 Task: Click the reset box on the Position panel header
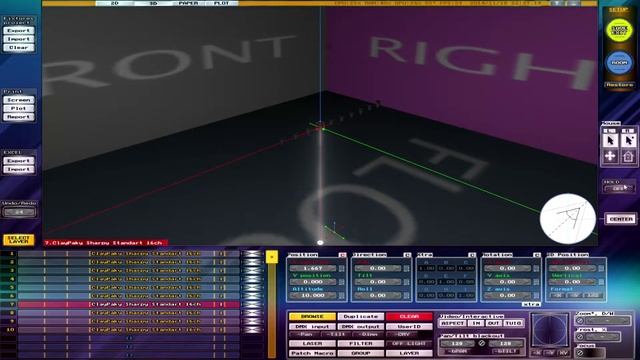coord(342,255)
